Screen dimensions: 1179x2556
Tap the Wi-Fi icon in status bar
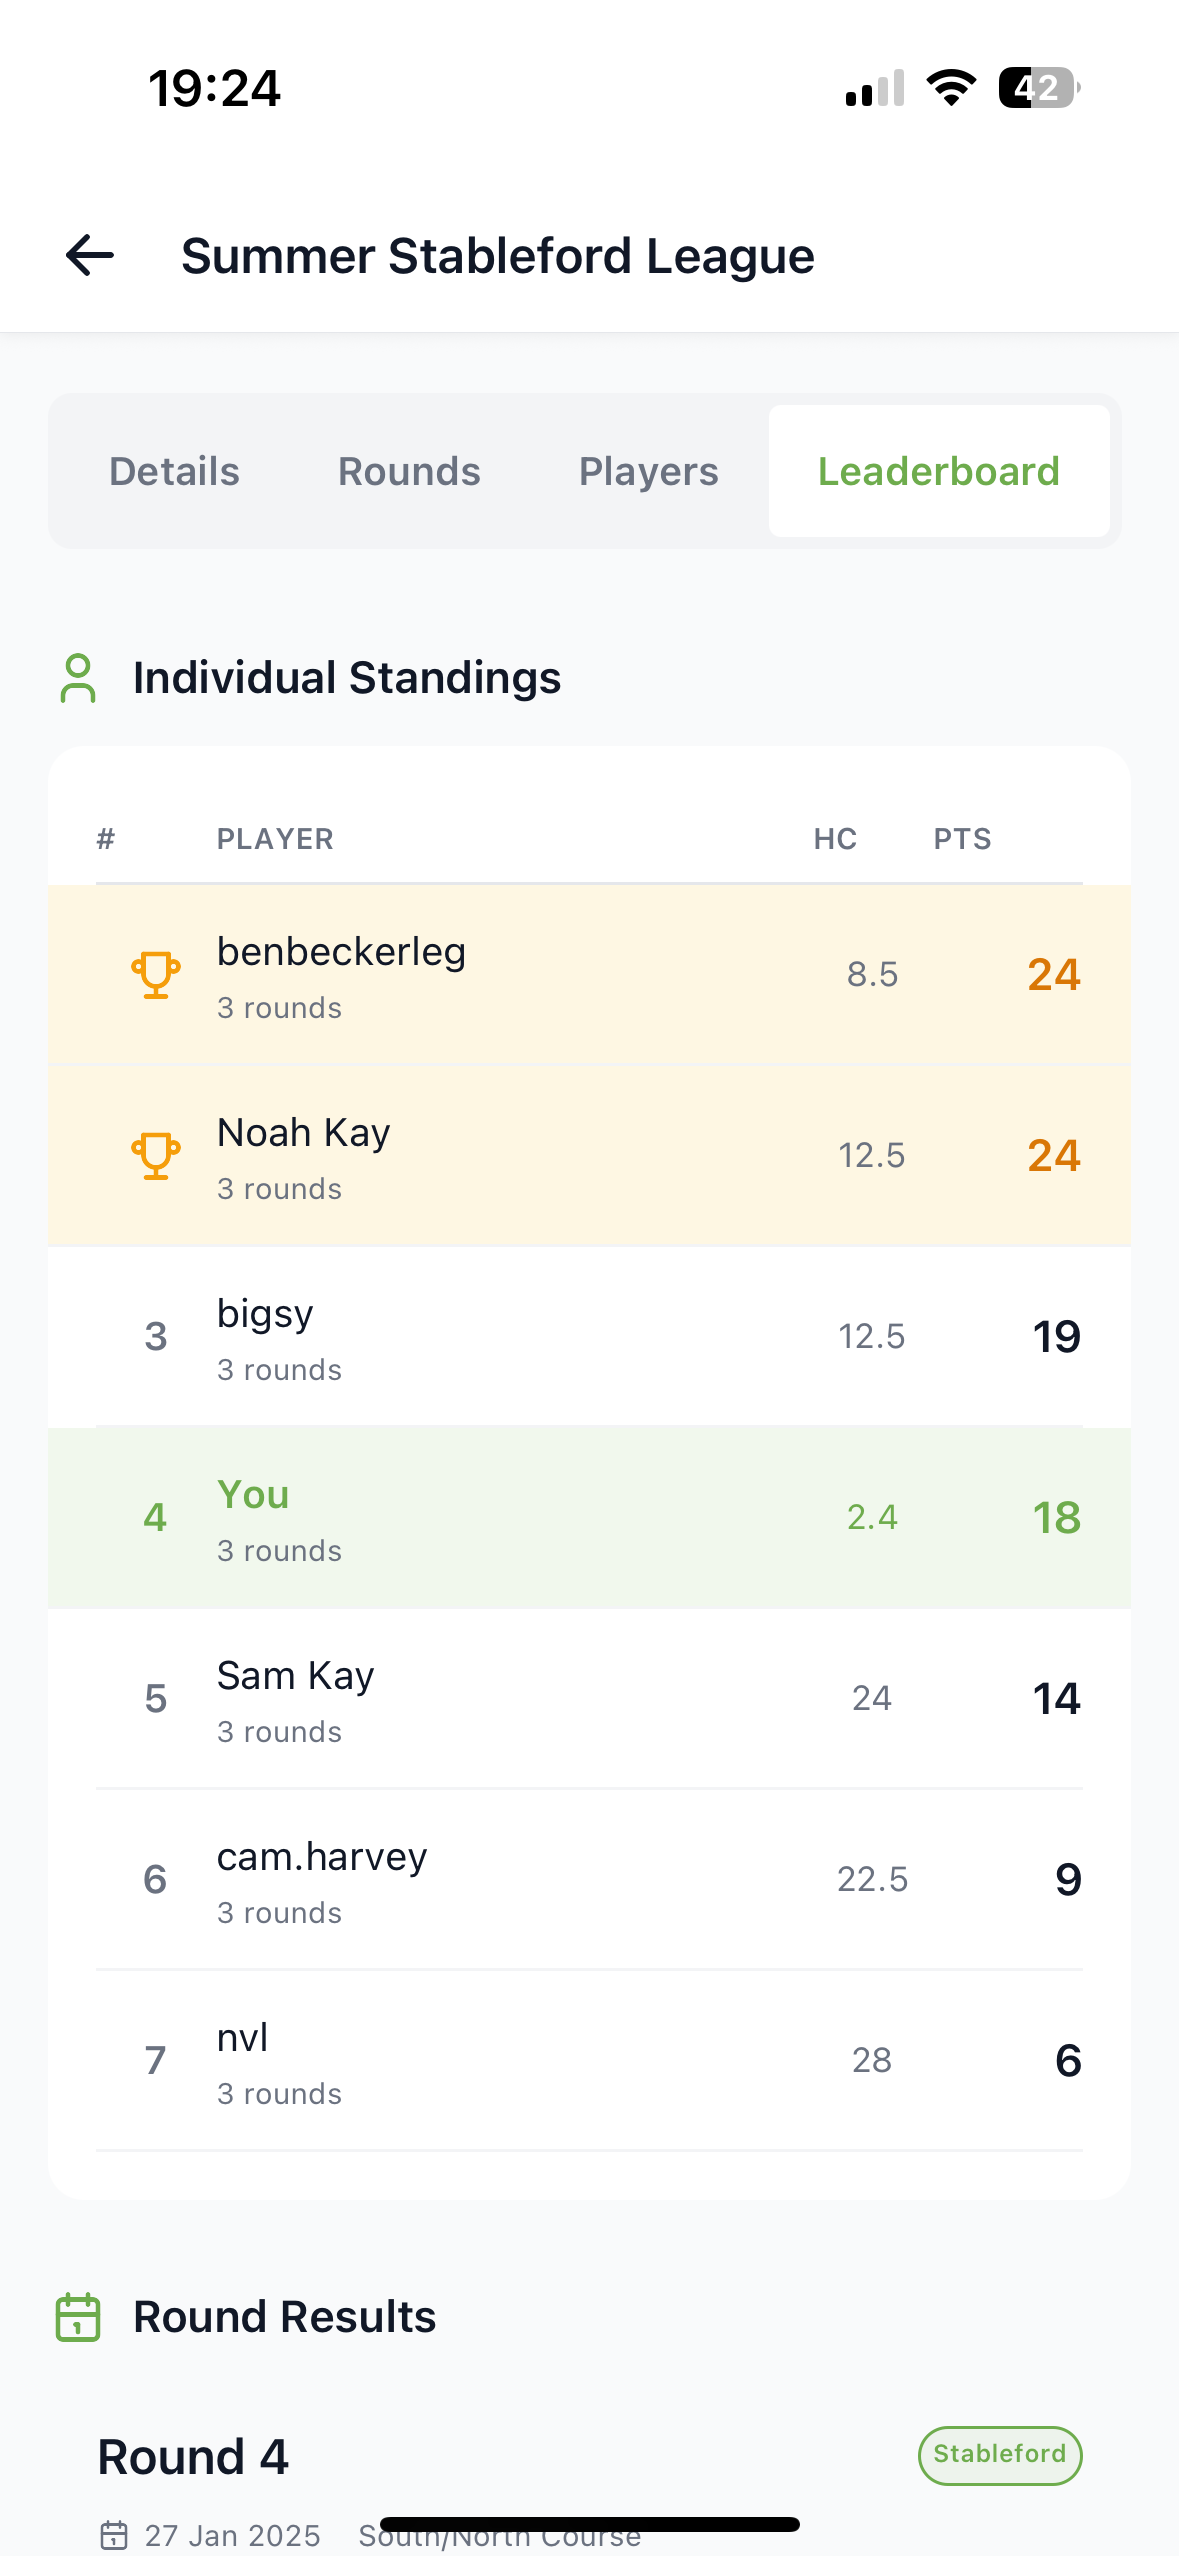click(949, 88)
